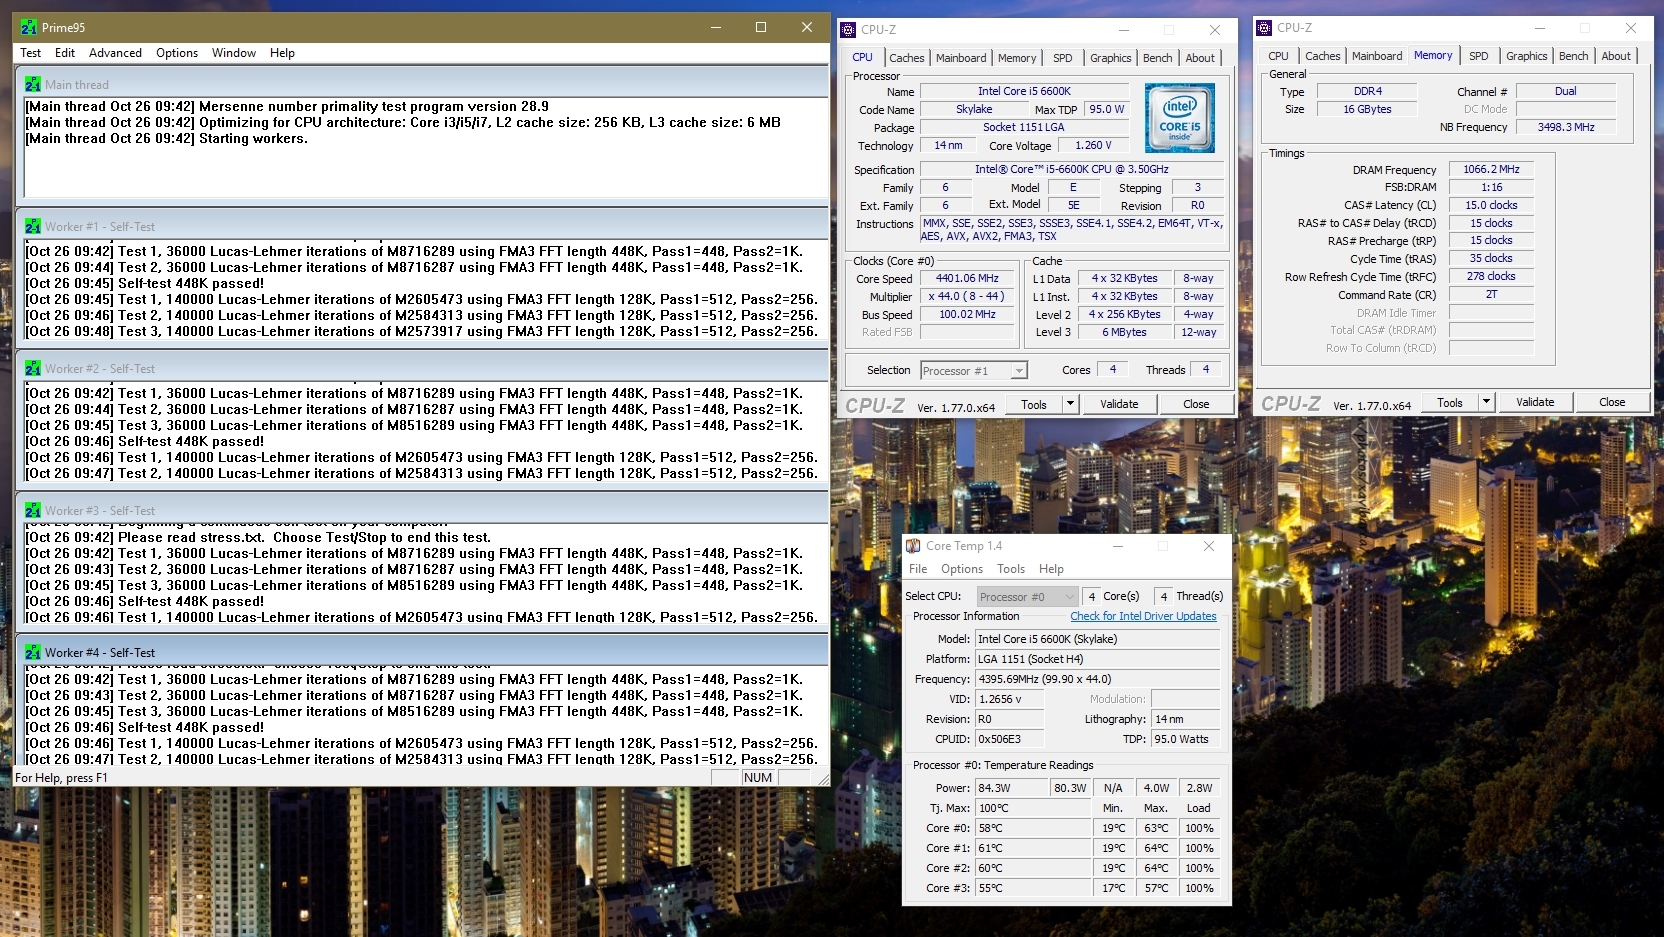Click the Worker #3 Self-Test window icon
Image resolution: width=1664 pixels, height=937 pixels.
[33, 510]
